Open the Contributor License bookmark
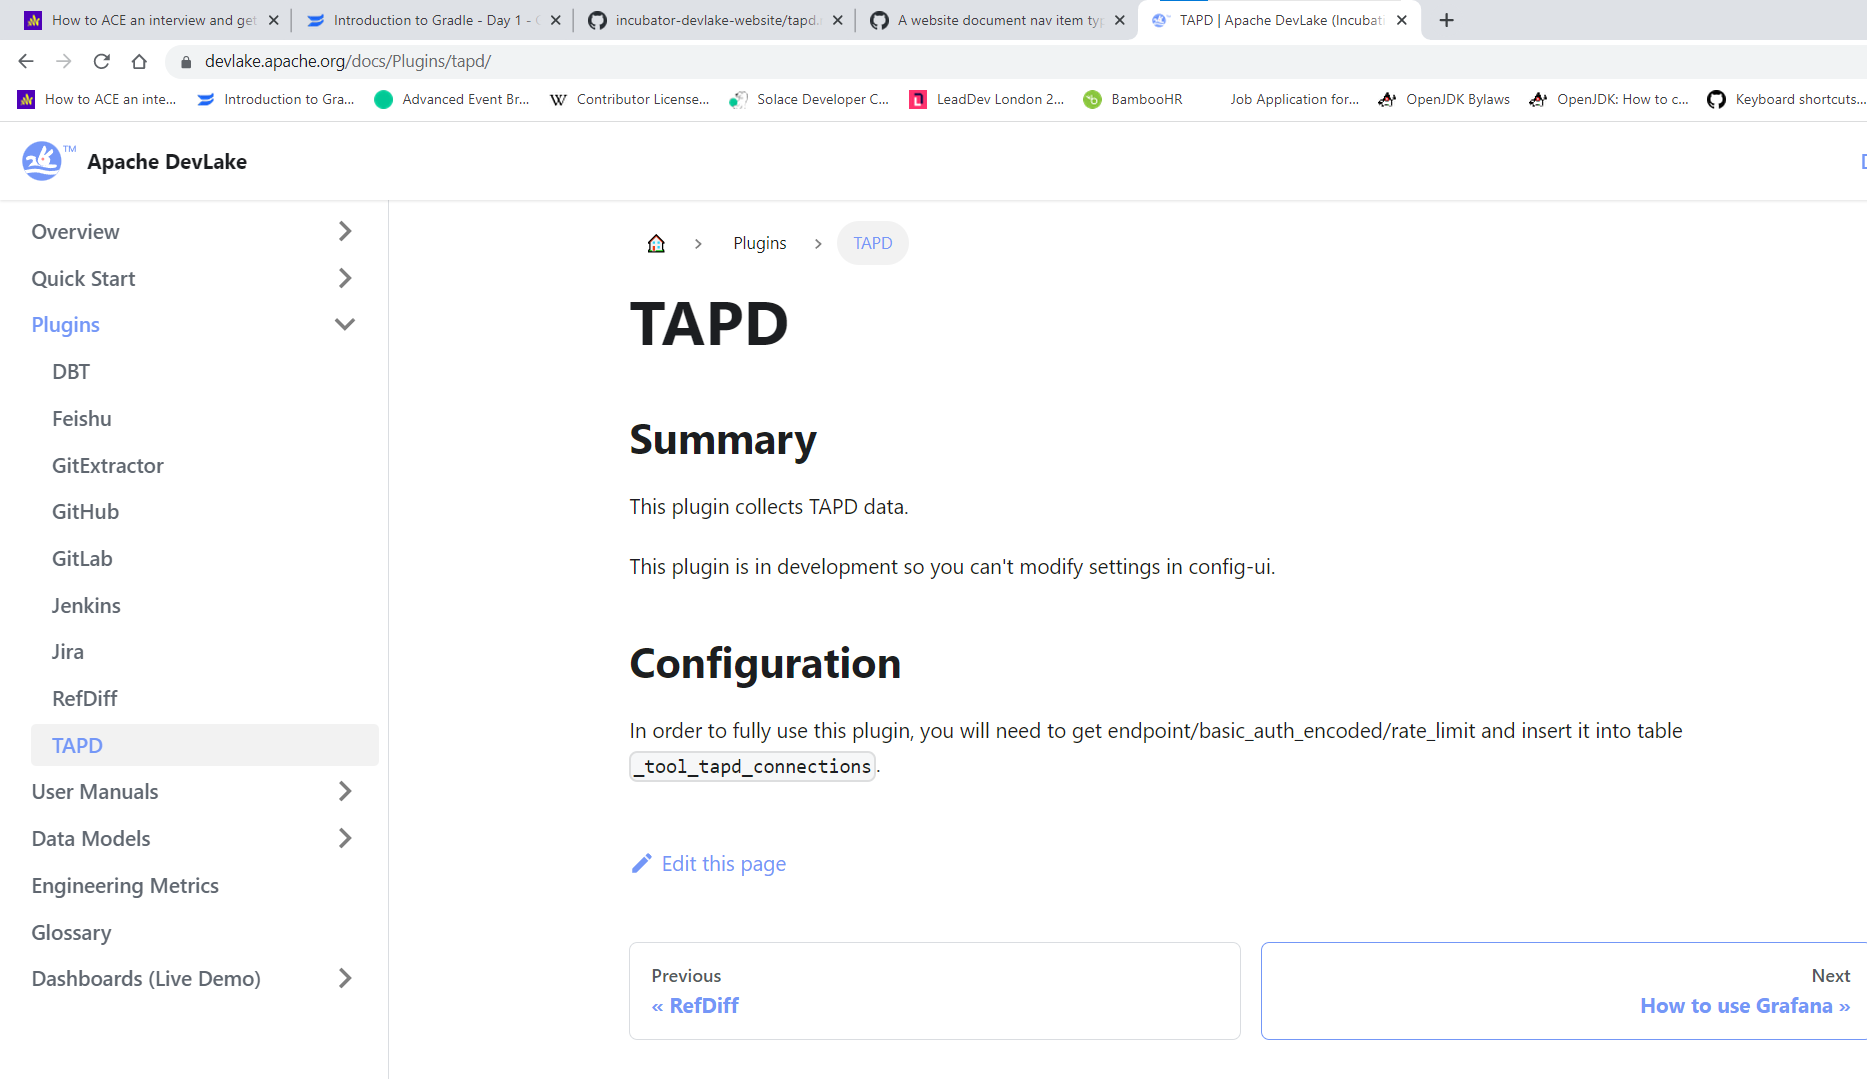Image resolution: width=1867 pixels, height=1079 pixels. point(630,99)
